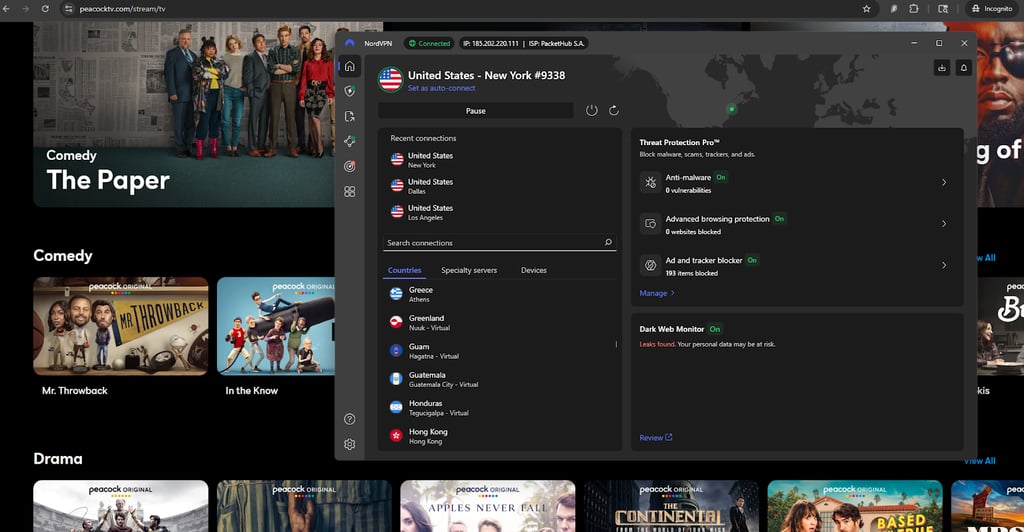The height and width of the screenshot is (532, 1024).
Task: Click the browser tab search icon
Action: [943, 8]
